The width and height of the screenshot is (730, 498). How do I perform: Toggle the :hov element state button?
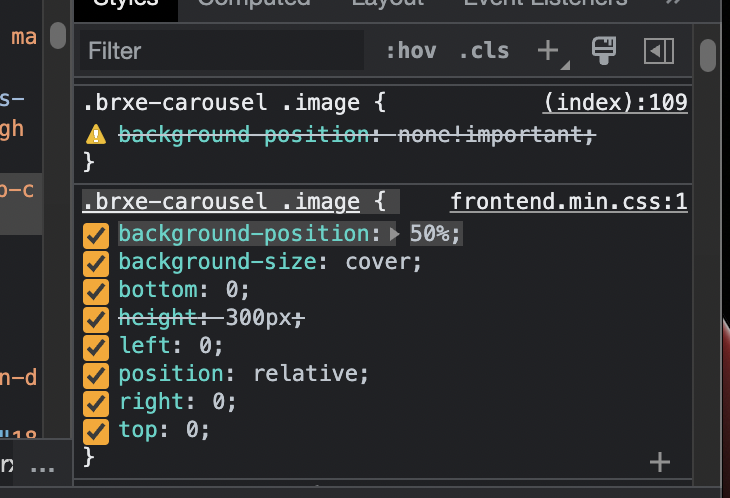410,51
